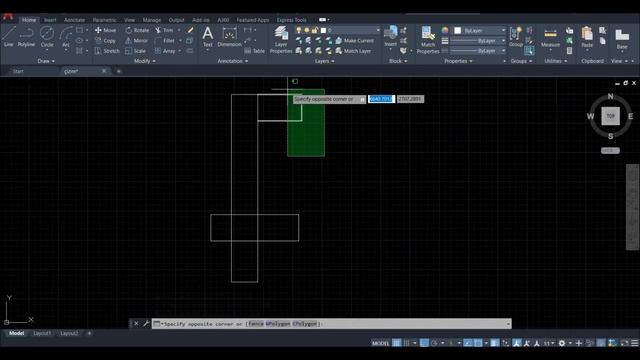Screen dimensions: 640x360
Task: Open status bar customization menu icon
Action: coord(635,343)
